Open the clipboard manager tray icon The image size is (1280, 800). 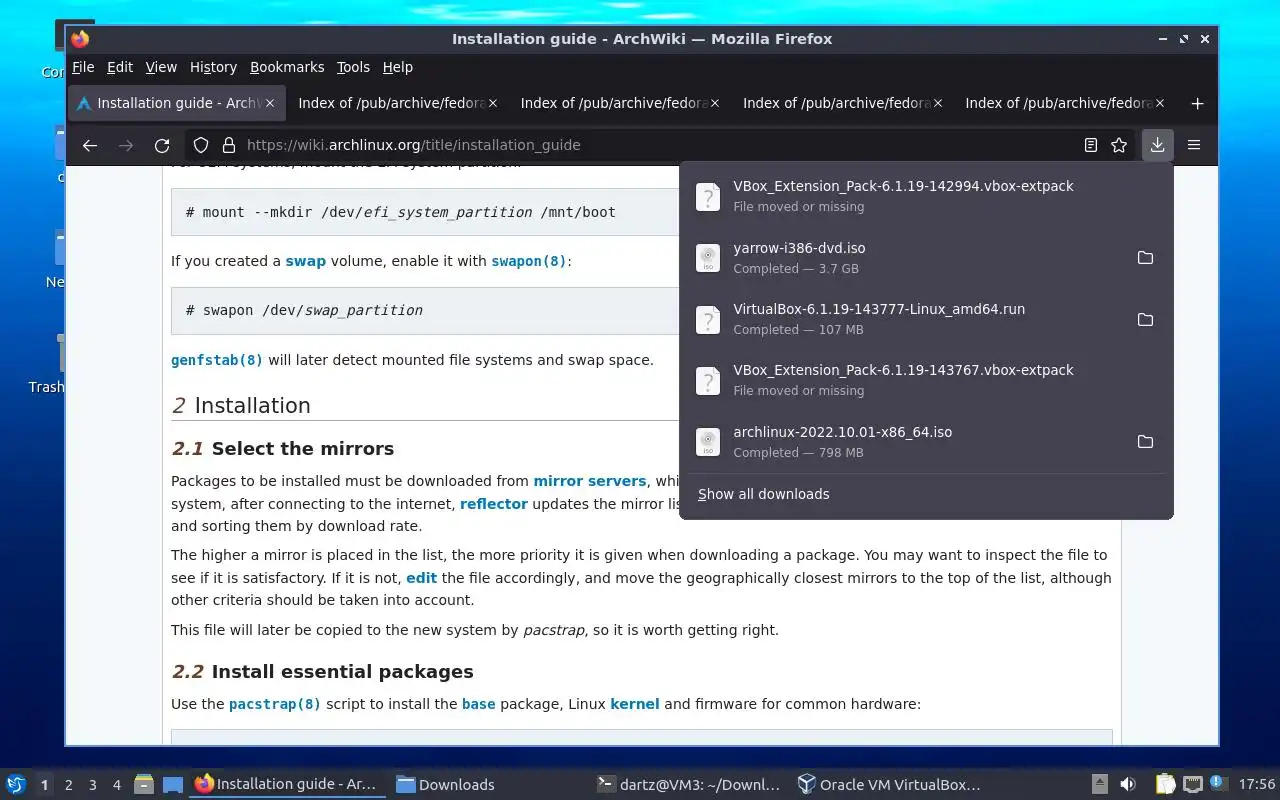tap(1165, 784)
